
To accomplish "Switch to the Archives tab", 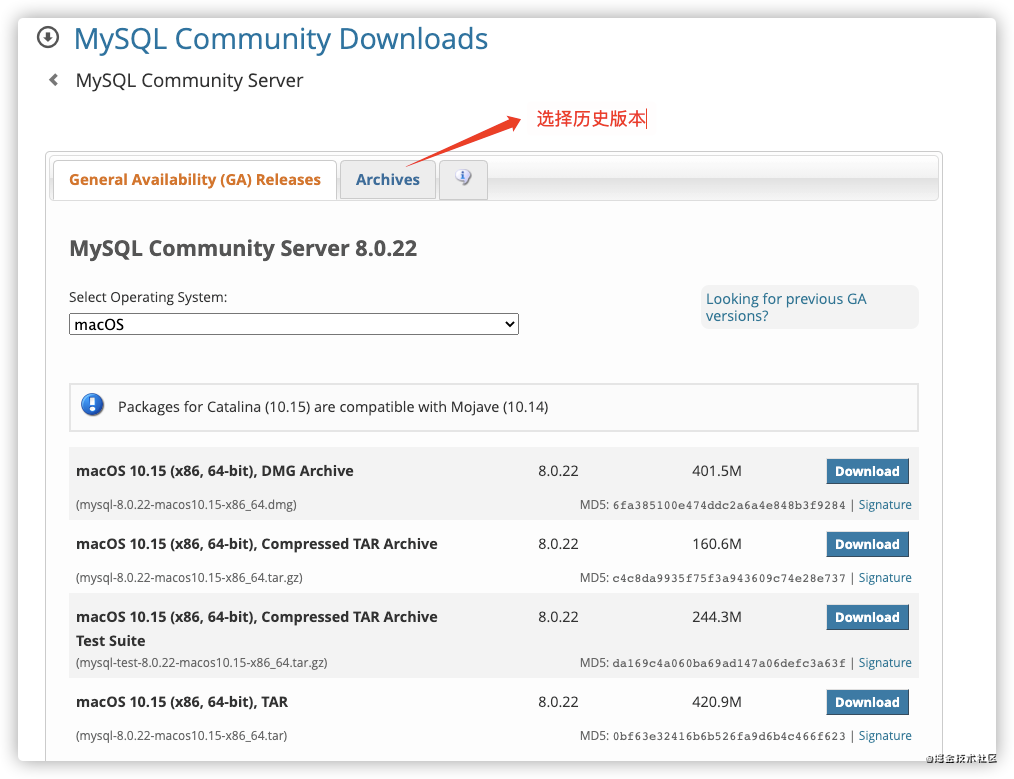I will point(387,179).
